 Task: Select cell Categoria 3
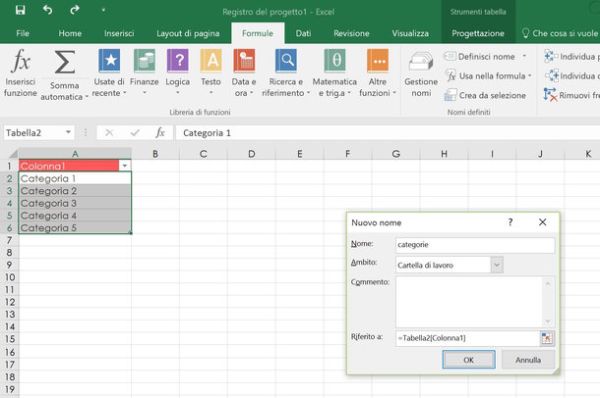[x=75, y=203]
